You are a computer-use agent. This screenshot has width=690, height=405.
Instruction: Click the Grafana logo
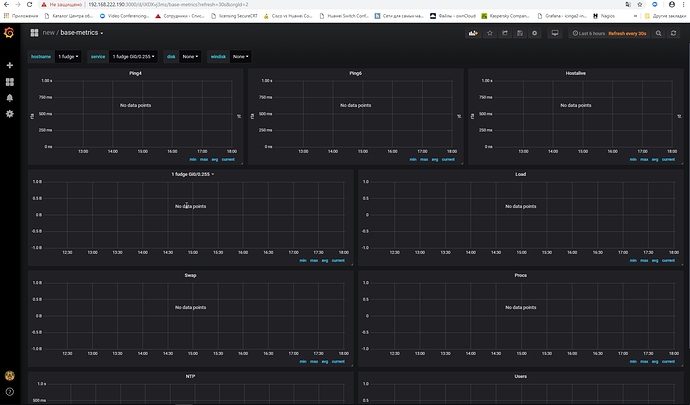[9, 33]
